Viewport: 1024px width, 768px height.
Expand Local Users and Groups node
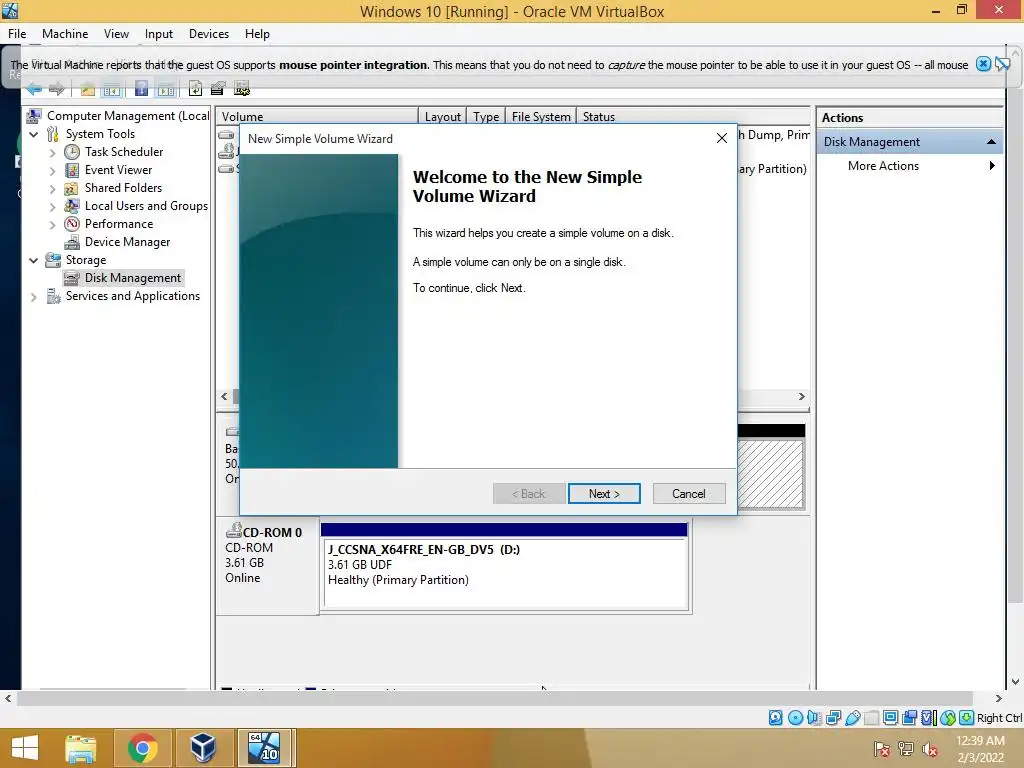[x=52, y=206]
